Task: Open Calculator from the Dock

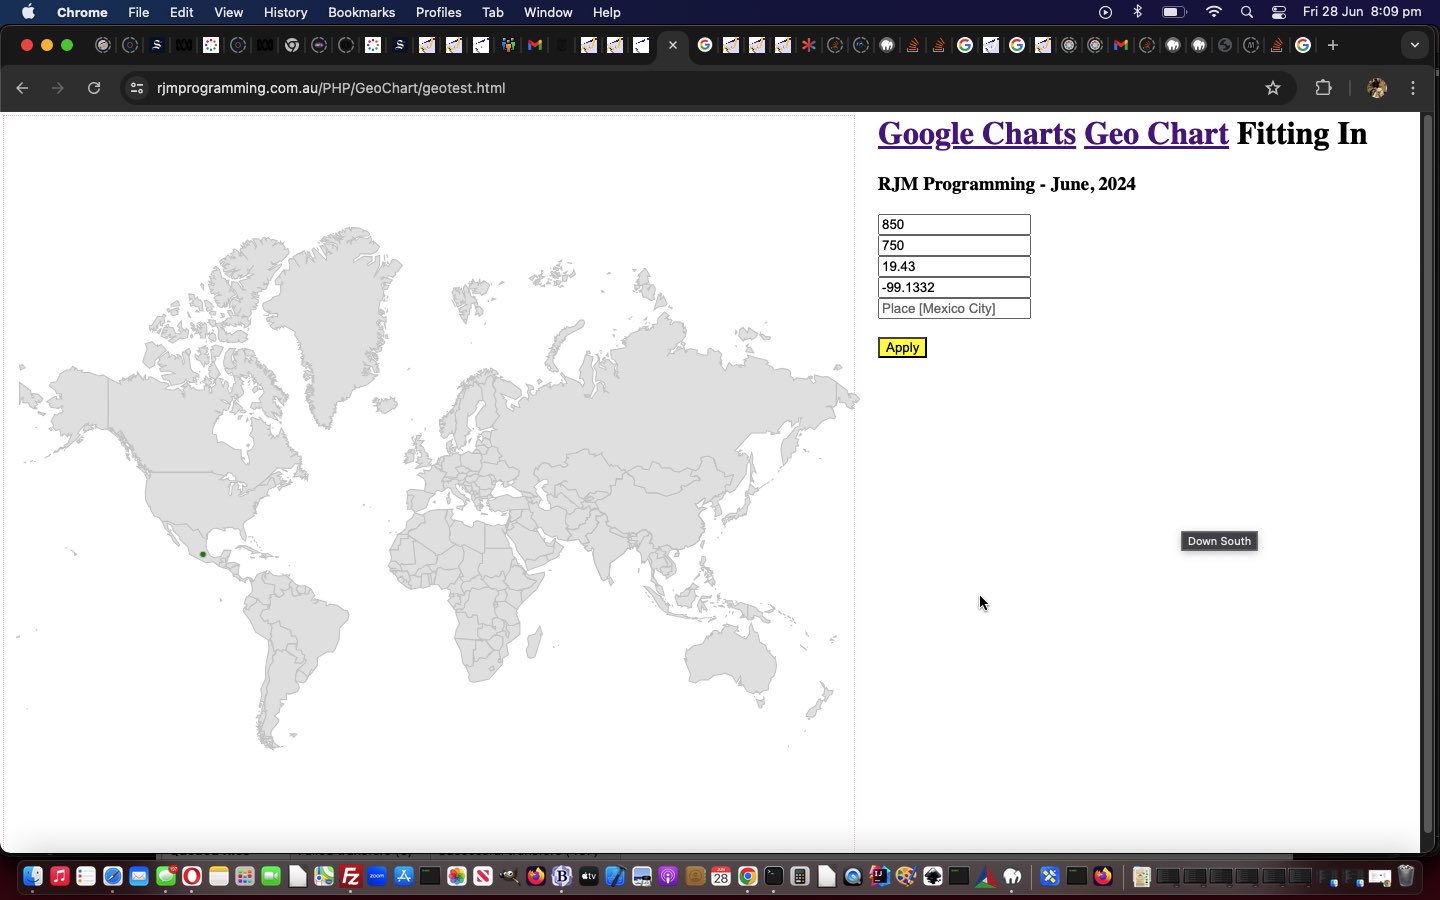Action: coord(799,877)
